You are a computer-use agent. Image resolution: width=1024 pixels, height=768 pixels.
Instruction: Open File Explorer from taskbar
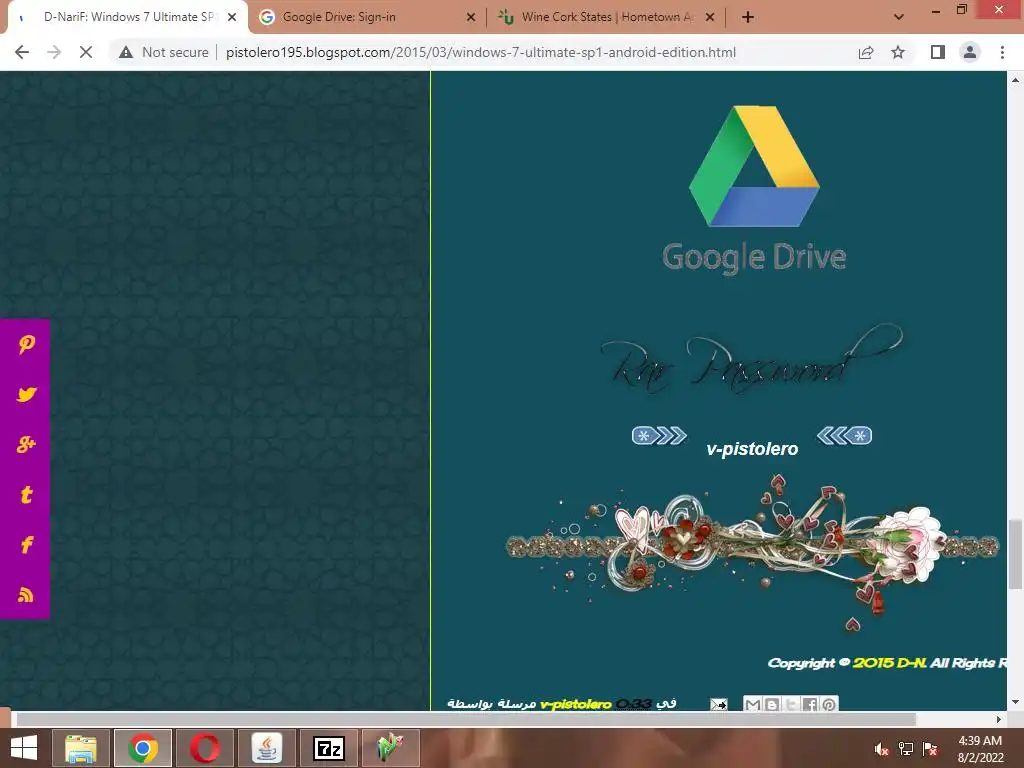(81, 748)
